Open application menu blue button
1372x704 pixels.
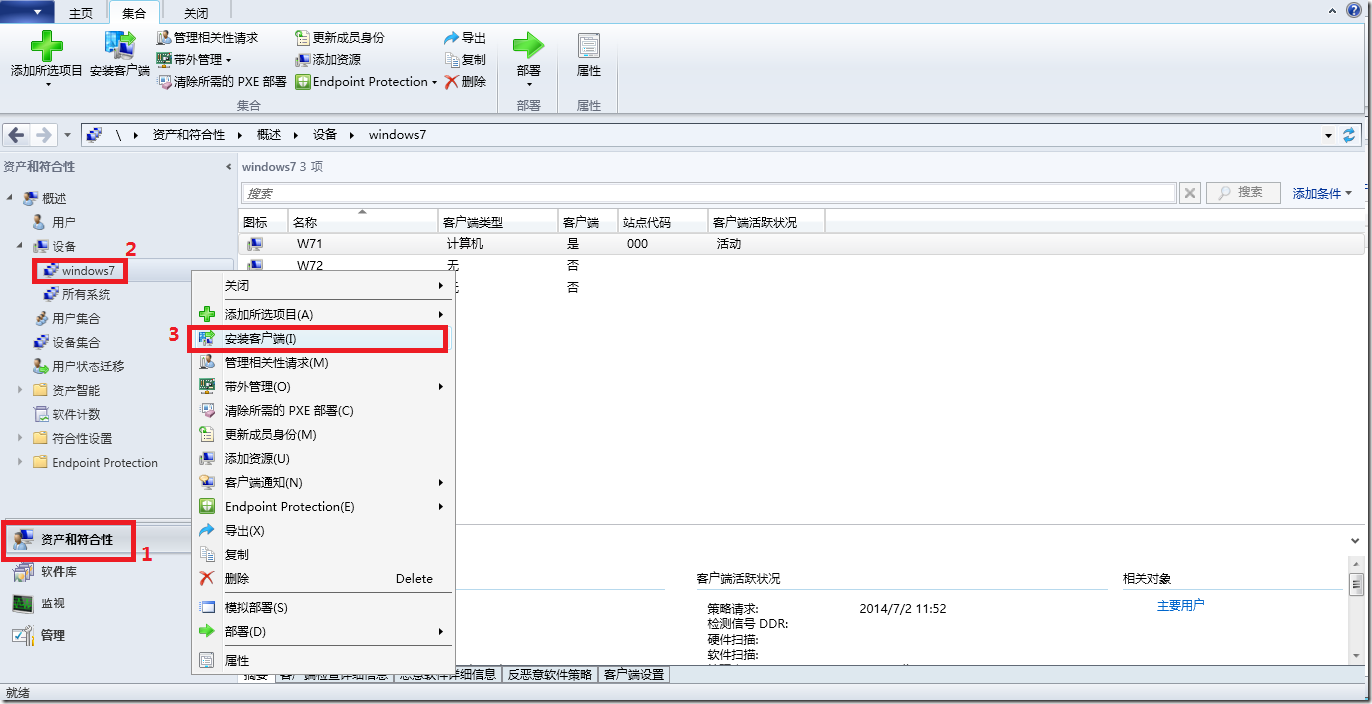coord(27,12)
